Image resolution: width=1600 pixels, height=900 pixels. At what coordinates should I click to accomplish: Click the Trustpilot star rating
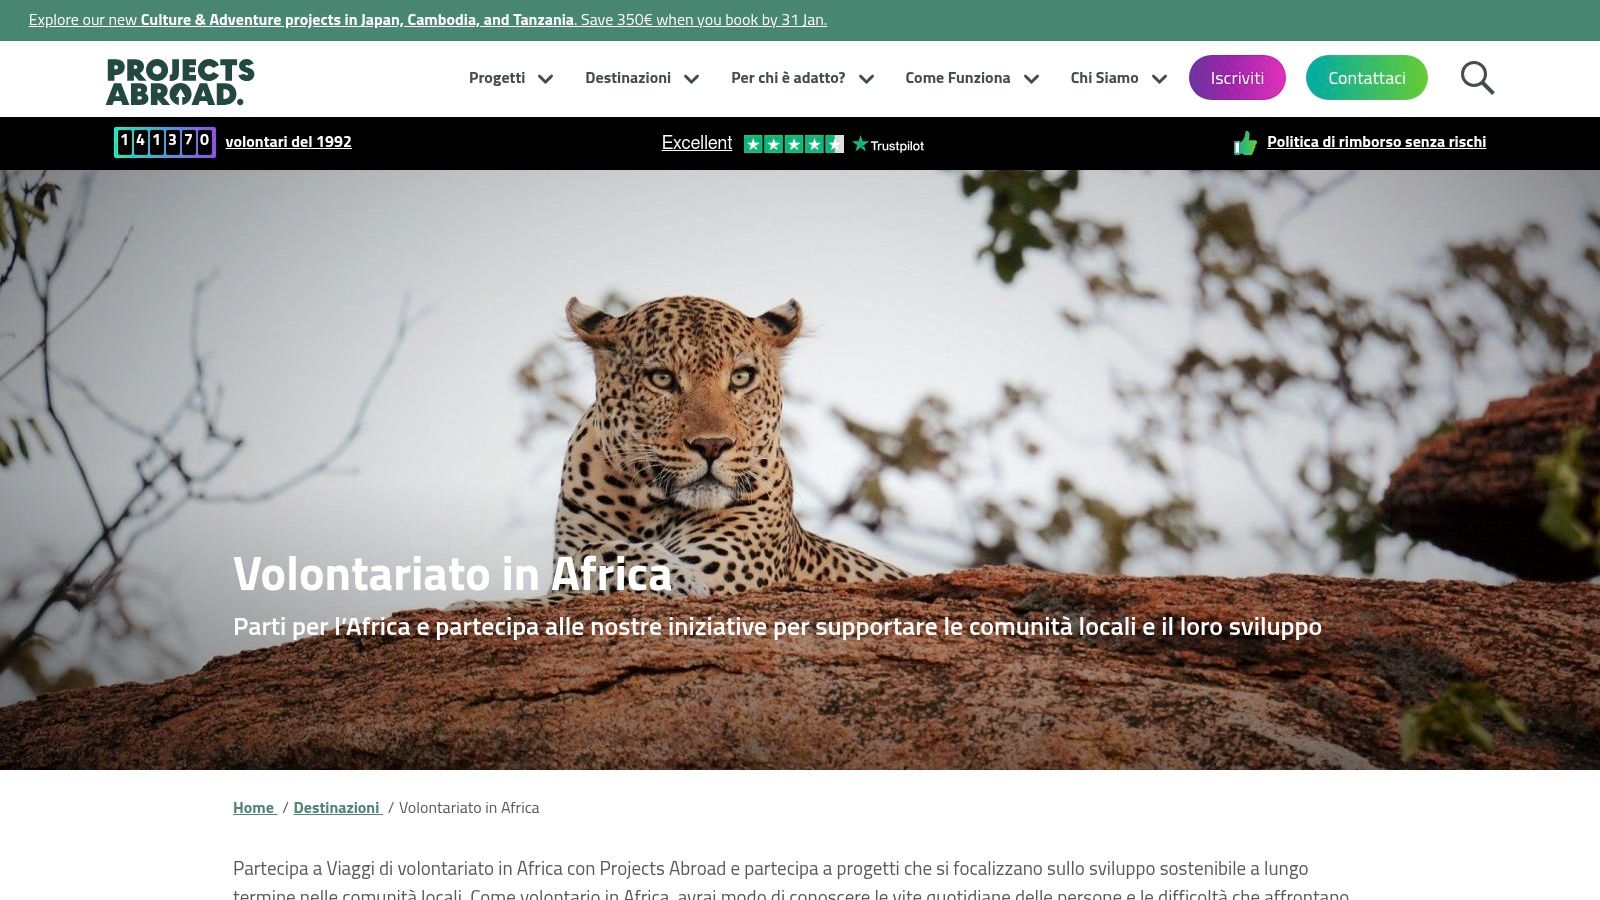tap(794, 144)
